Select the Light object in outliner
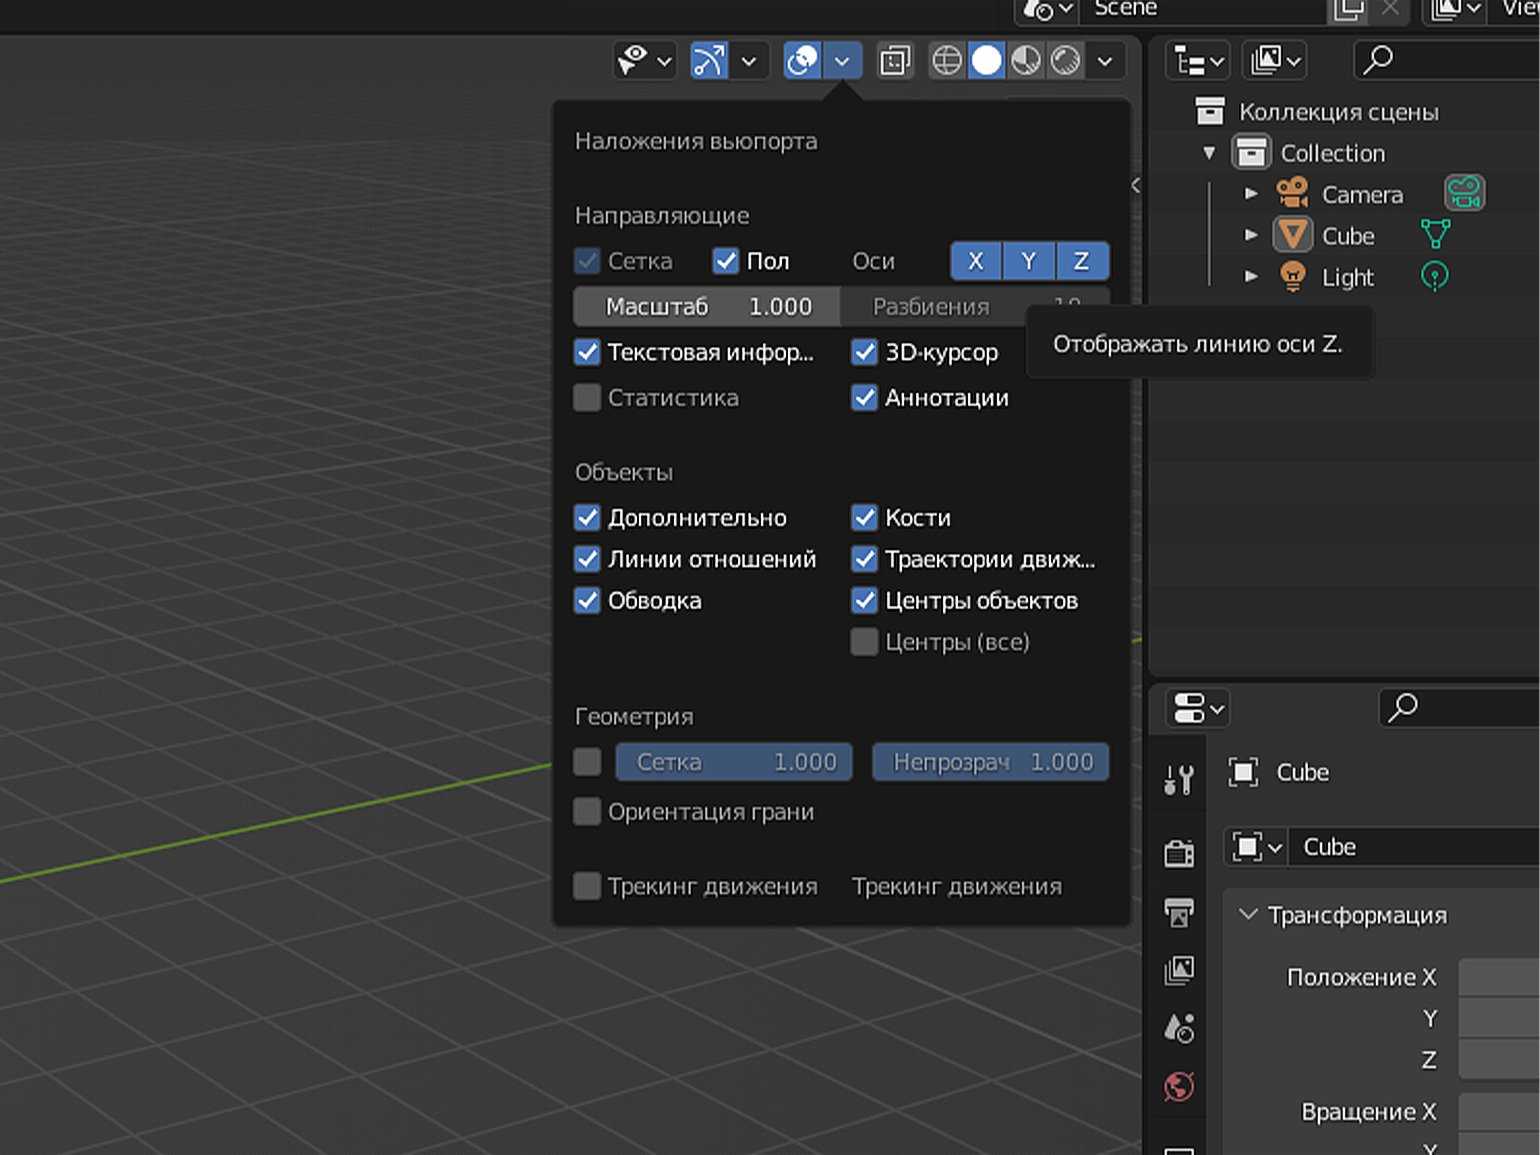 point(1347,277)
